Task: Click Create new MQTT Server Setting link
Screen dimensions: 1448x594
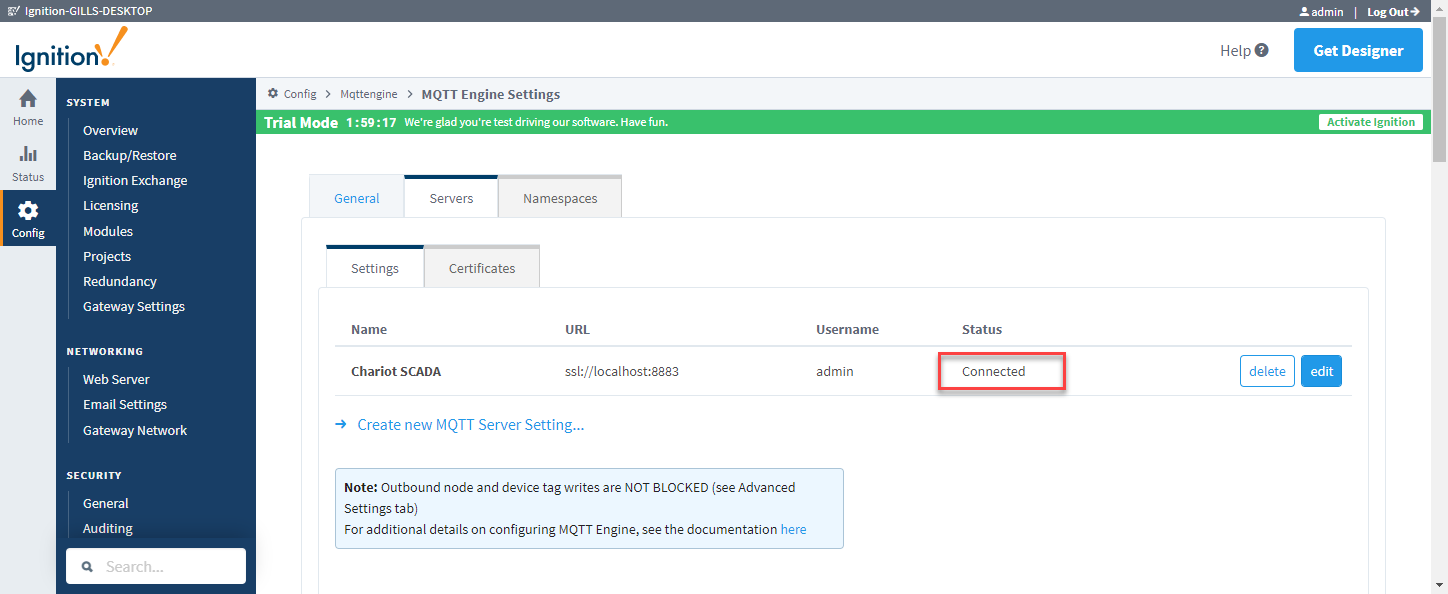Action: [471, 424]
